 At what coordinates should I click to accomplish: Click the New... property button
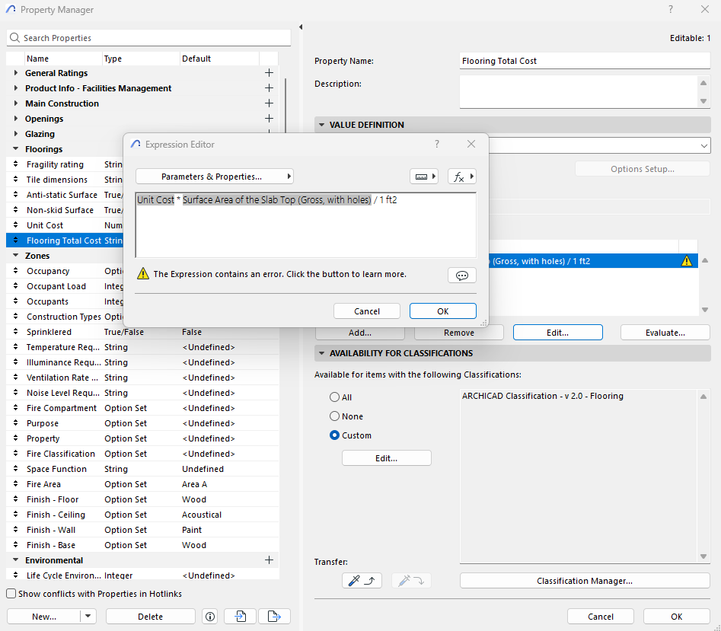point(44,616)
